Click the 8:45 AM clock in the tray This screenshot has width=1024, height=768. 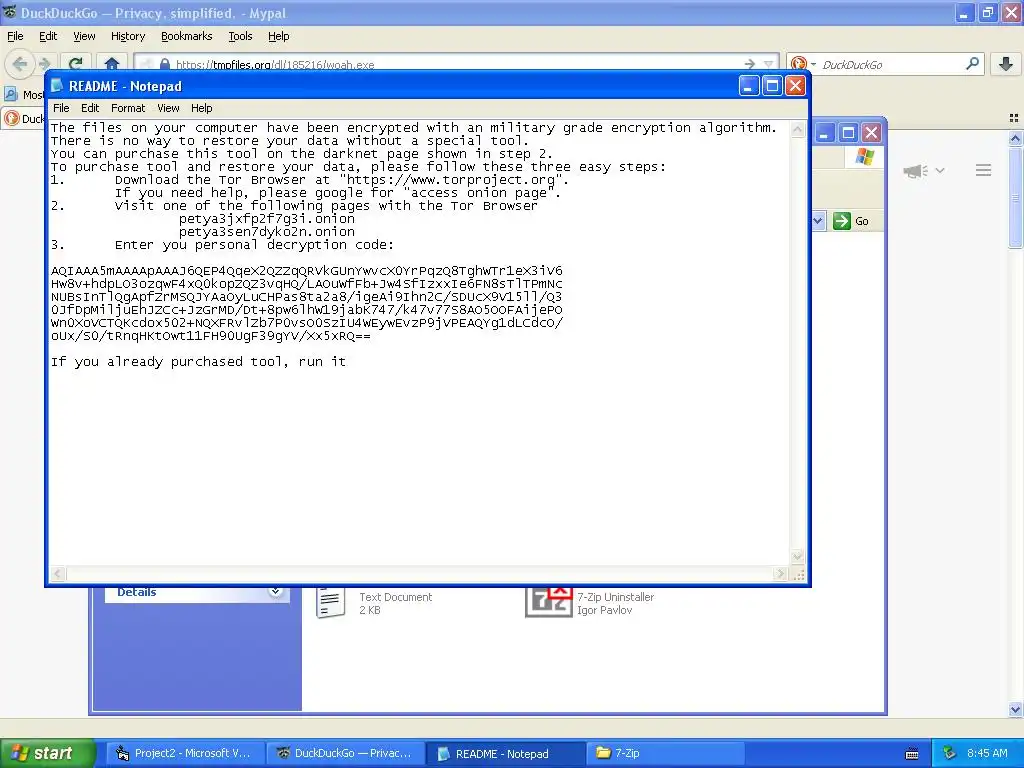[x=987, y=753]
